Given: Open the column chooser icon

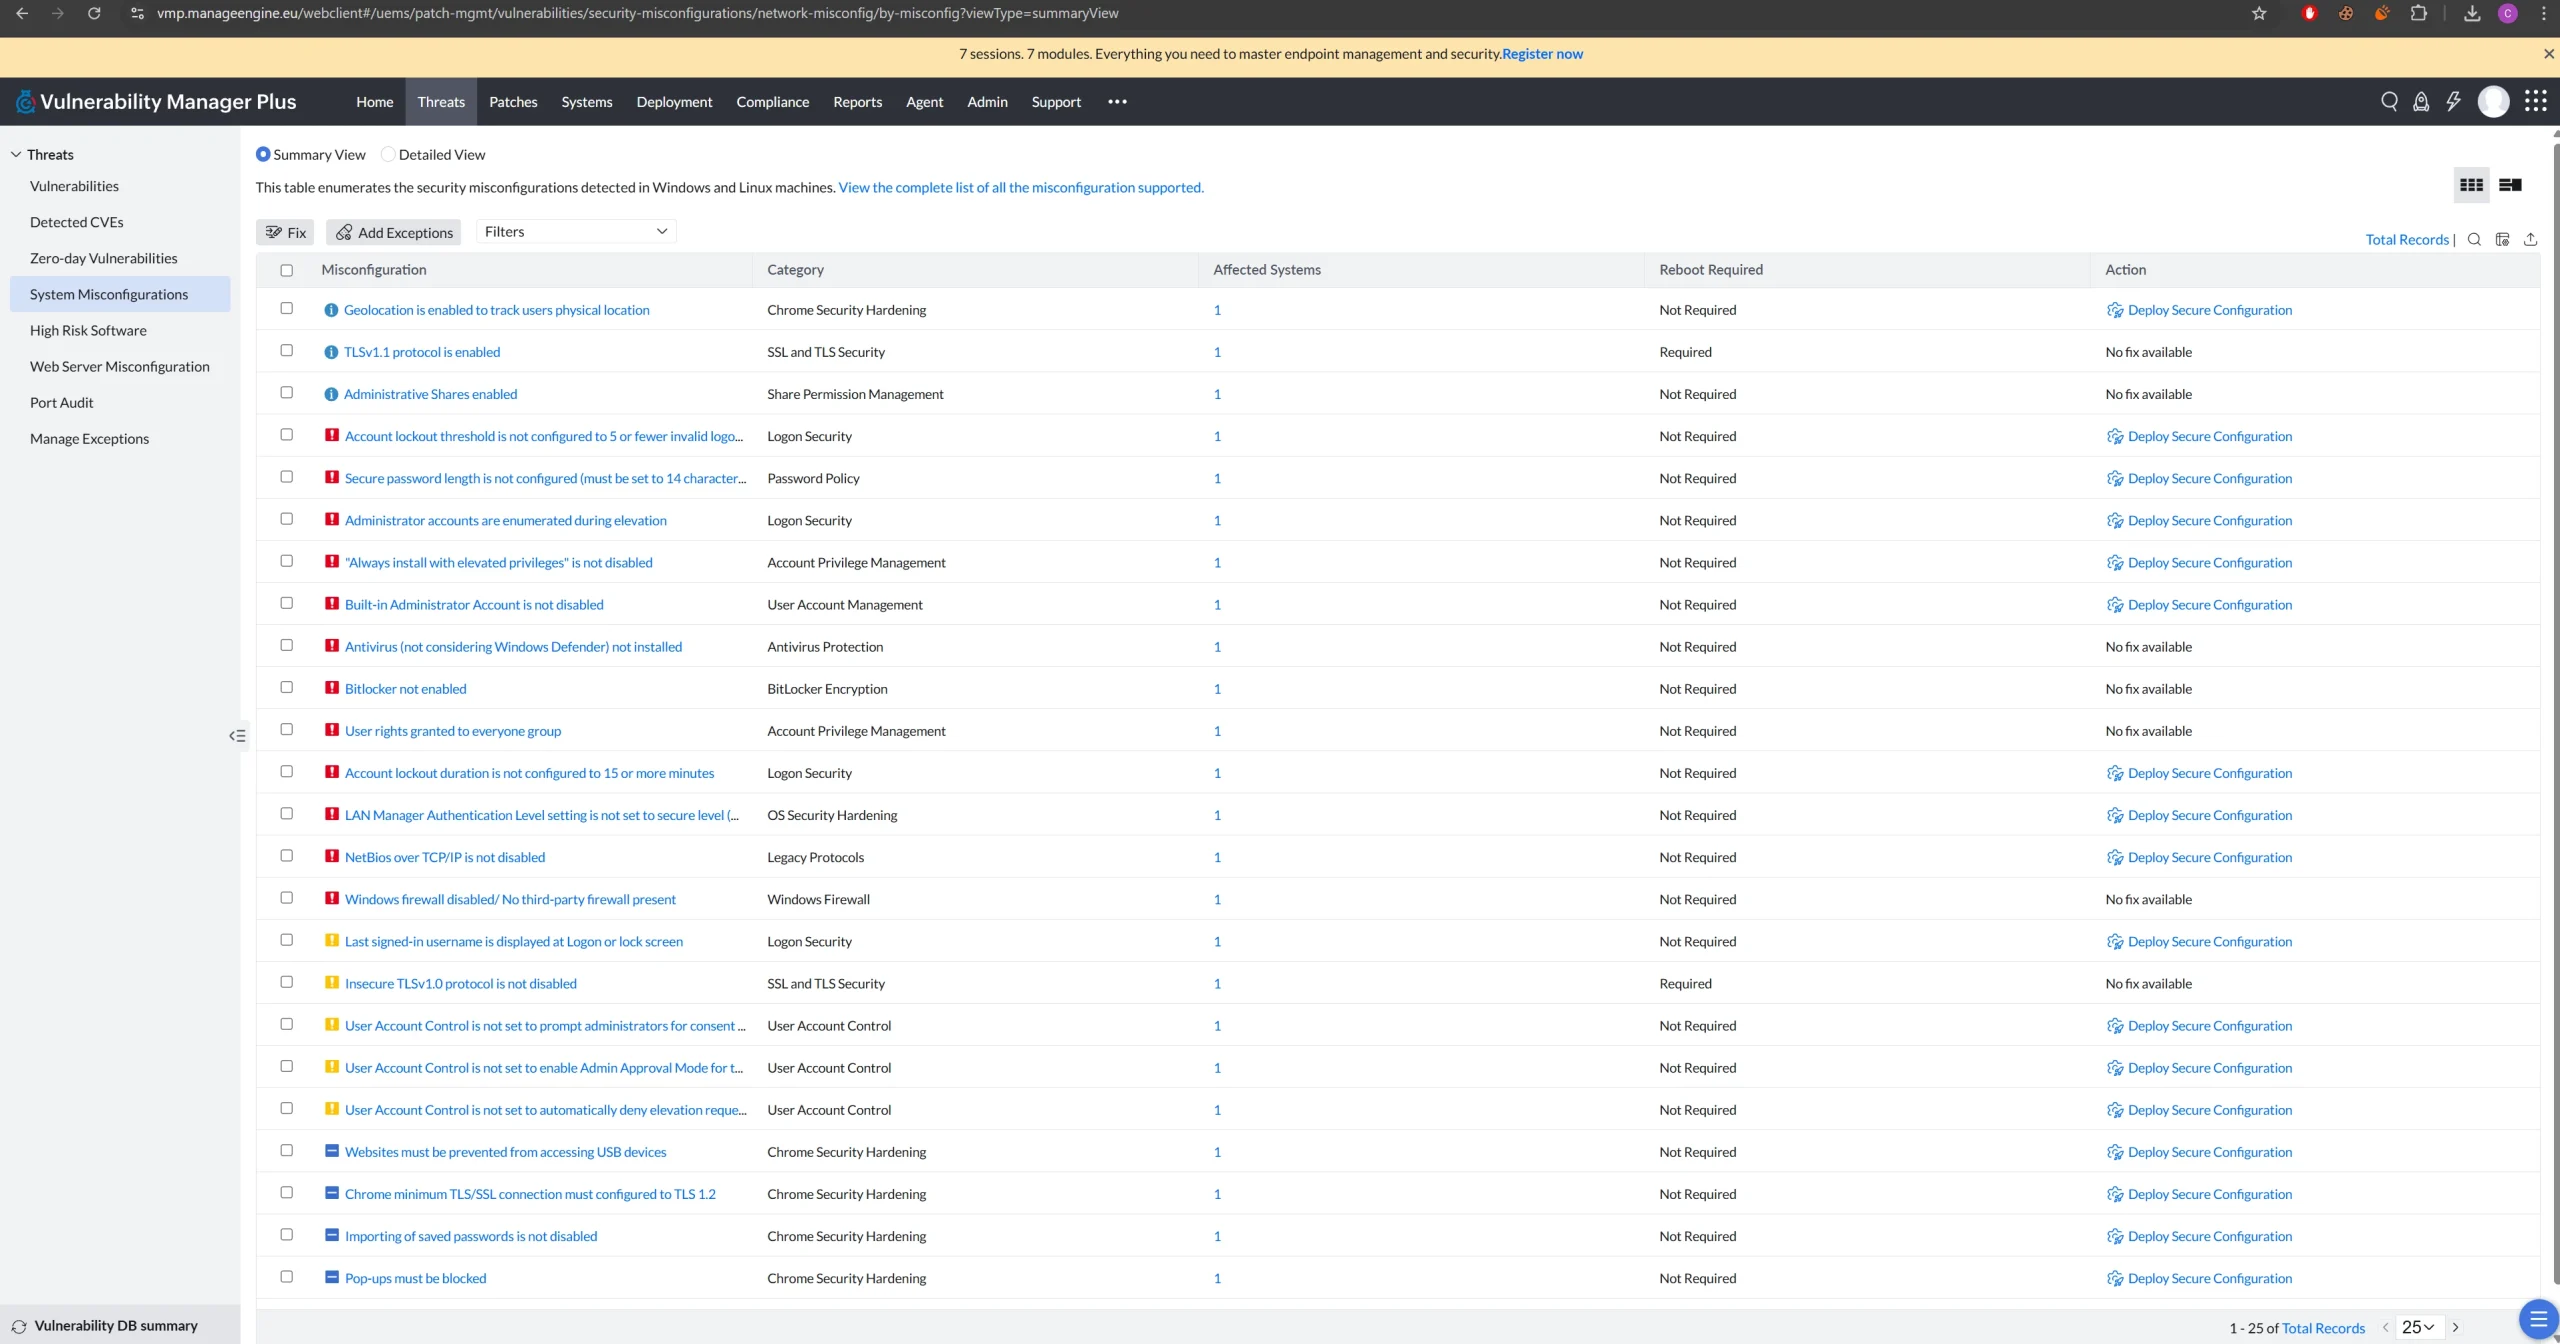Looking at the screenshot, I should tap(2502, 239).
